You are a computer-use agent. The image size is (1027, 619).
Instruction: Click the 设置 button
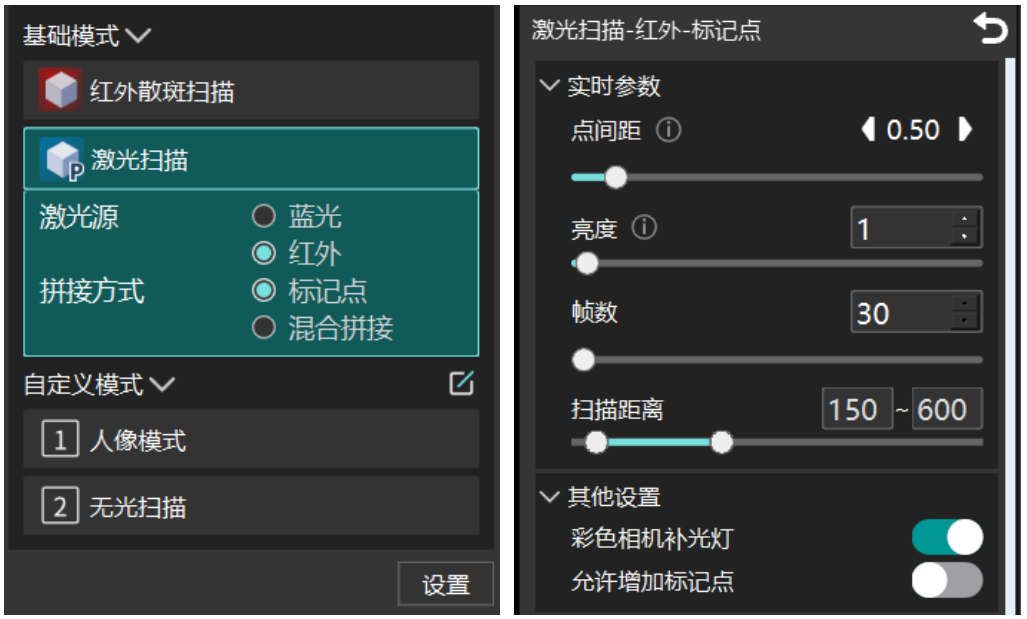(445, 584)
